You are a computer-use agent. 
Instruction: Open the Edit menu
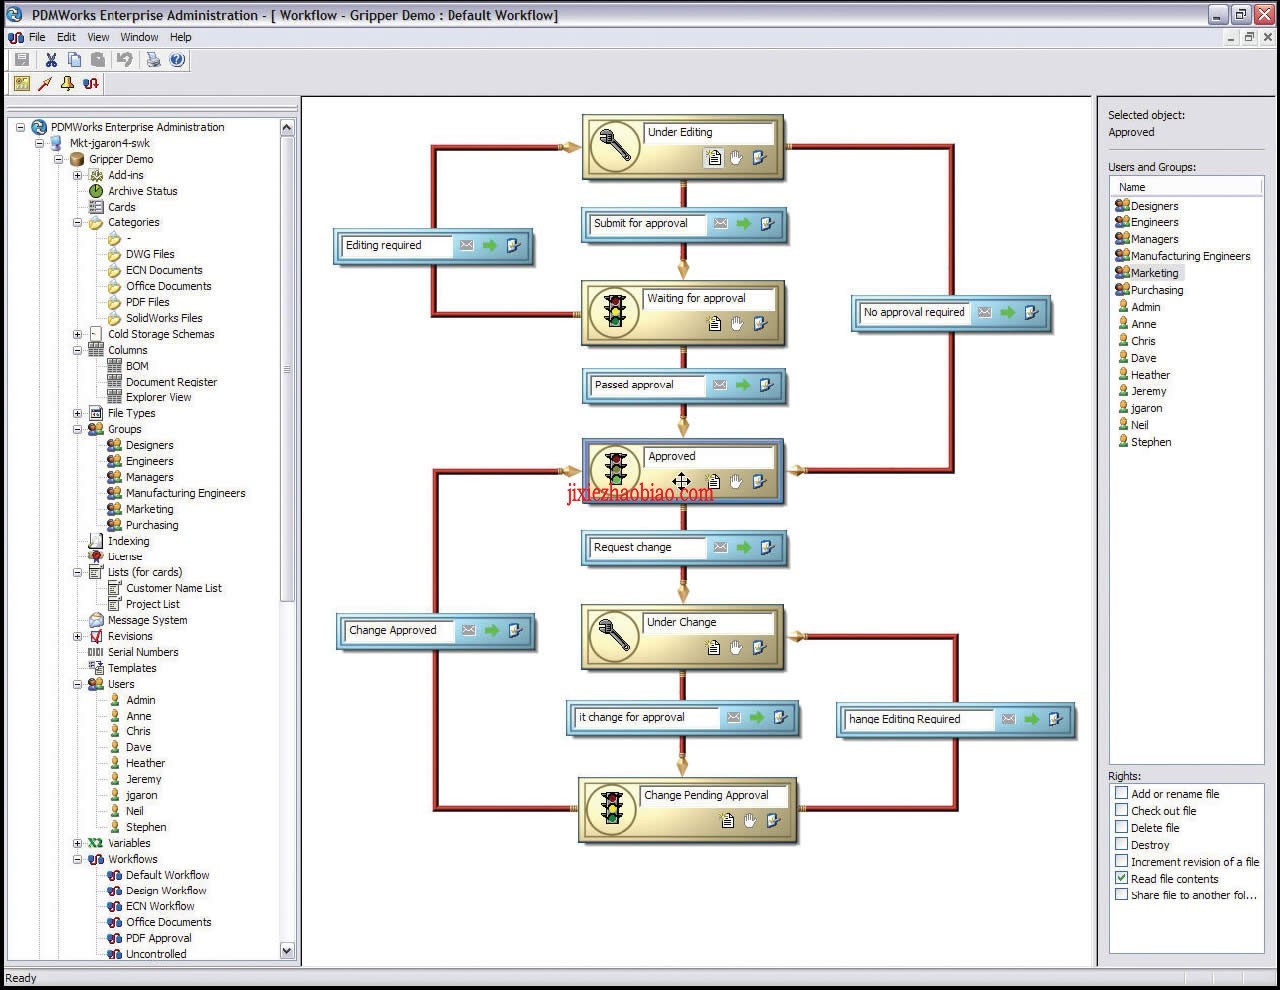click(66, 37)
